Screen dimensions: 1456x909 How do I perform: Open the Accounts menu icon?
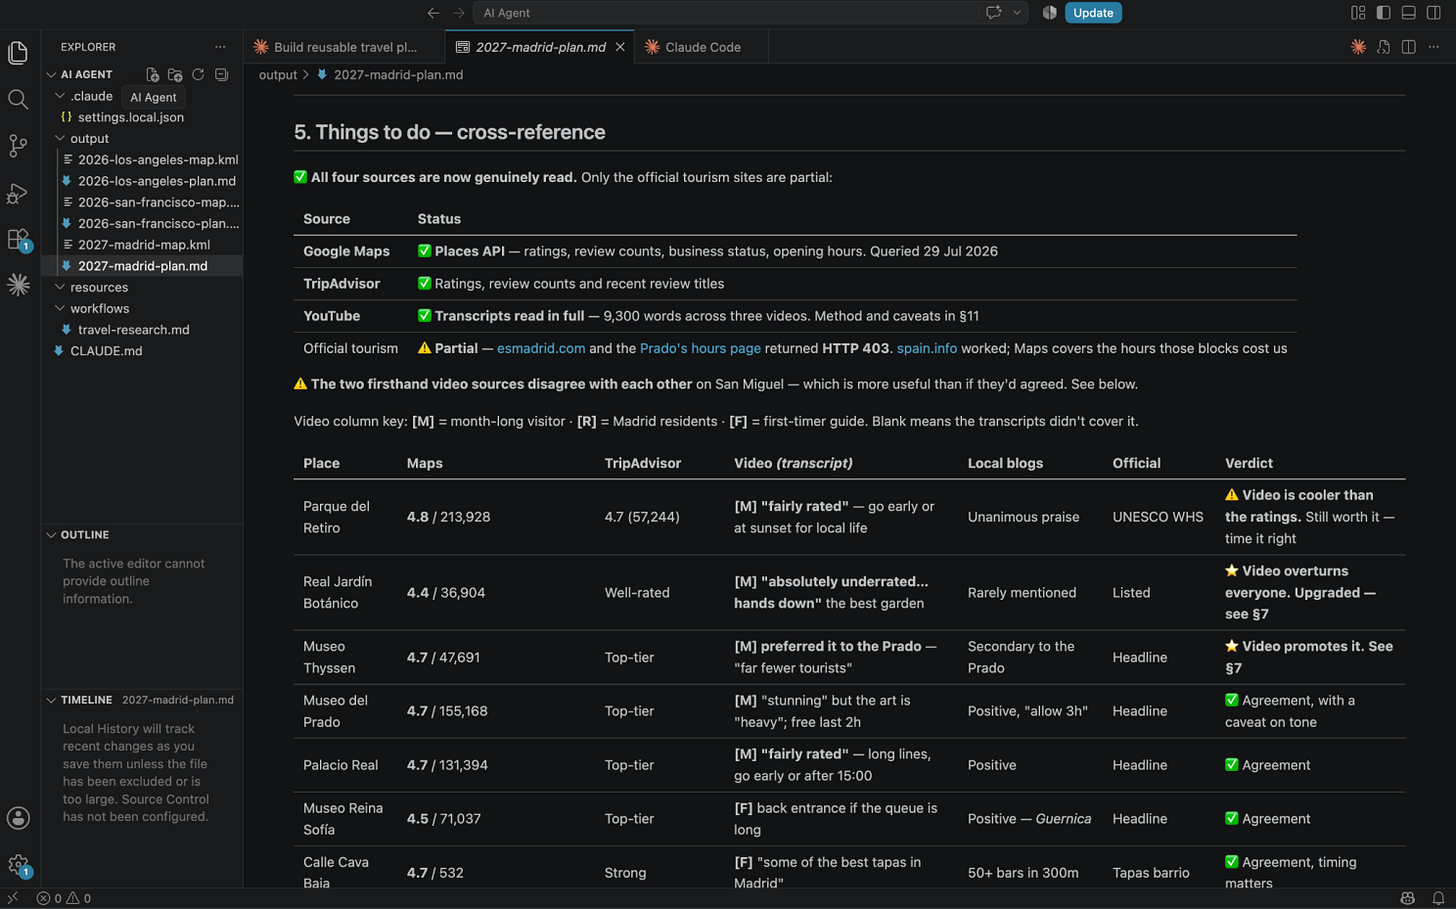18,818
